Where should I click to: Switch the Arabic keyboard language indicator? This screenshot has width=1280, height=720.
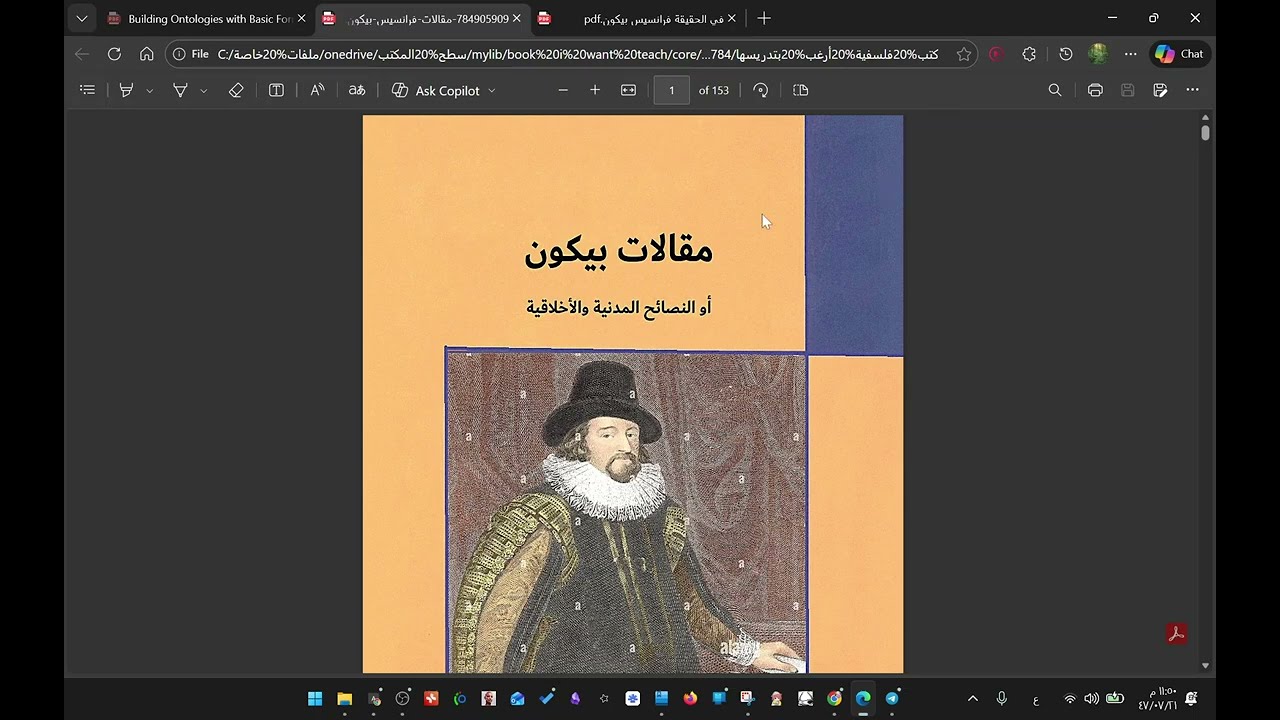pos(1035,699)
